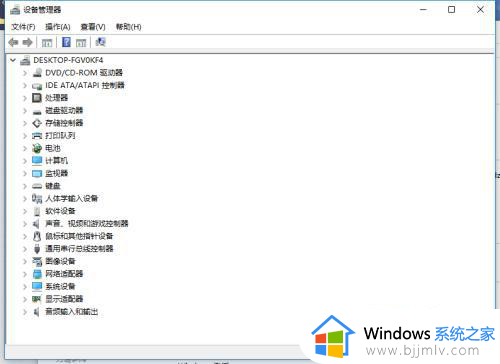Click the blue Help question-mark toolbar icon
The image size is (500, 364).
click(x=66, y=42)
